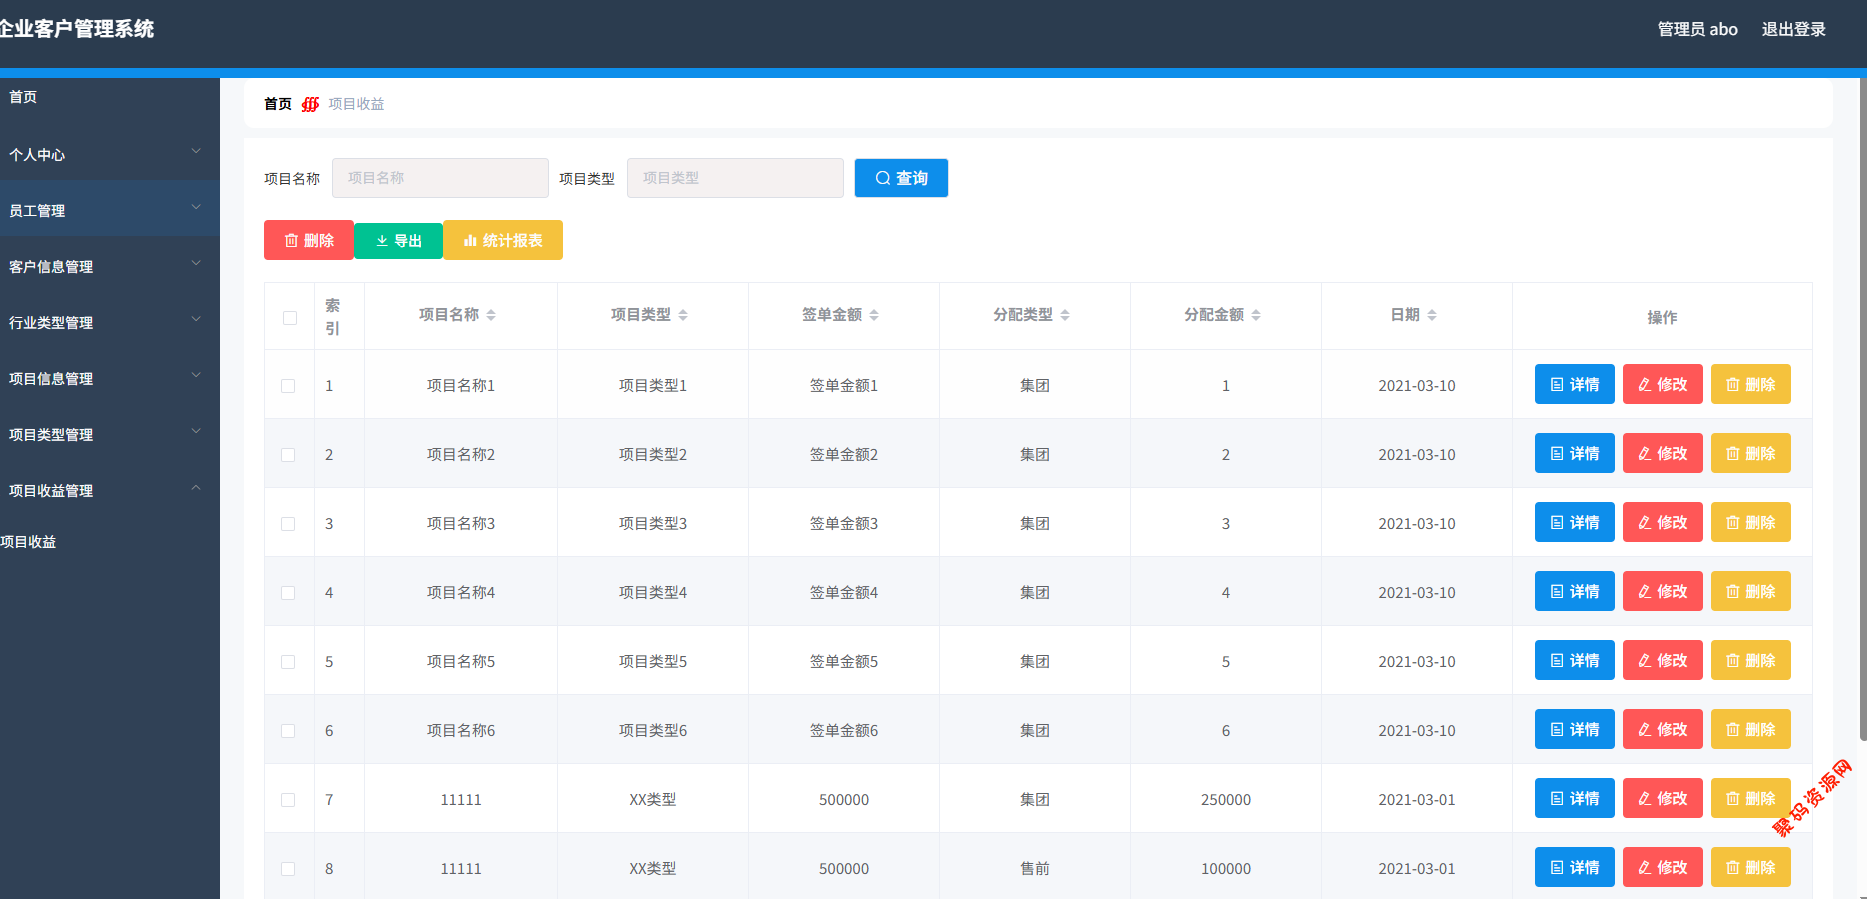Screen dimensions: 1867x899
Task: Expand the 客户信息管理 sidebar menu
Action: (109, 266)
